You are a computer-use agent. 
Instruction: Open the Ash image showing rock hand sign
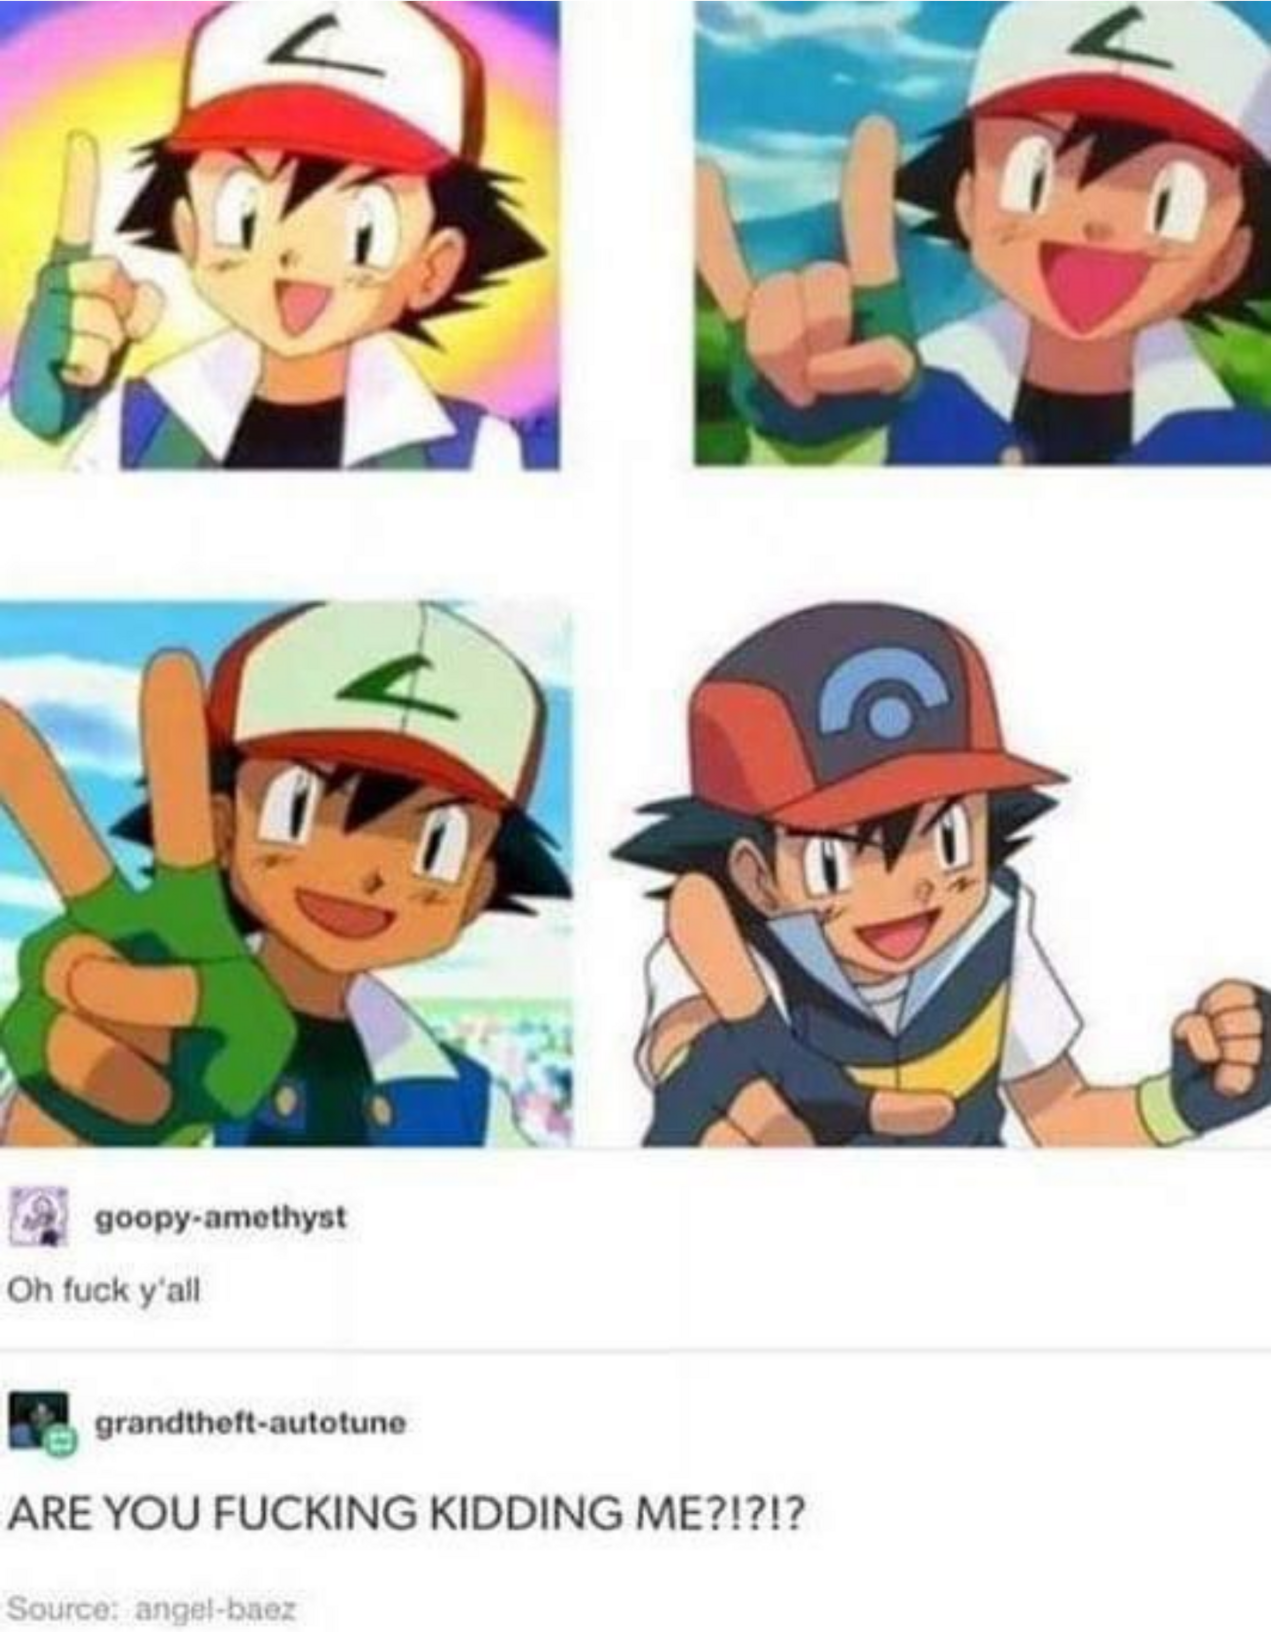pos(983,233)
